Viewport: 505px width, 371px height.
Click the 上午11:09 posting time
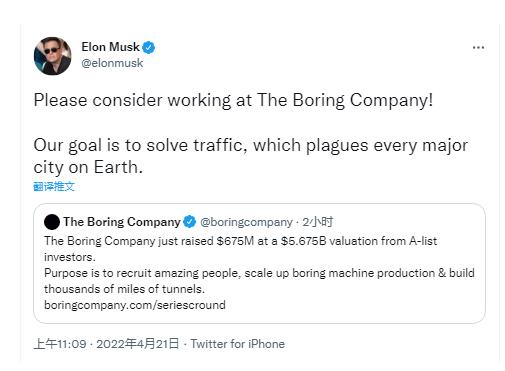60,344
